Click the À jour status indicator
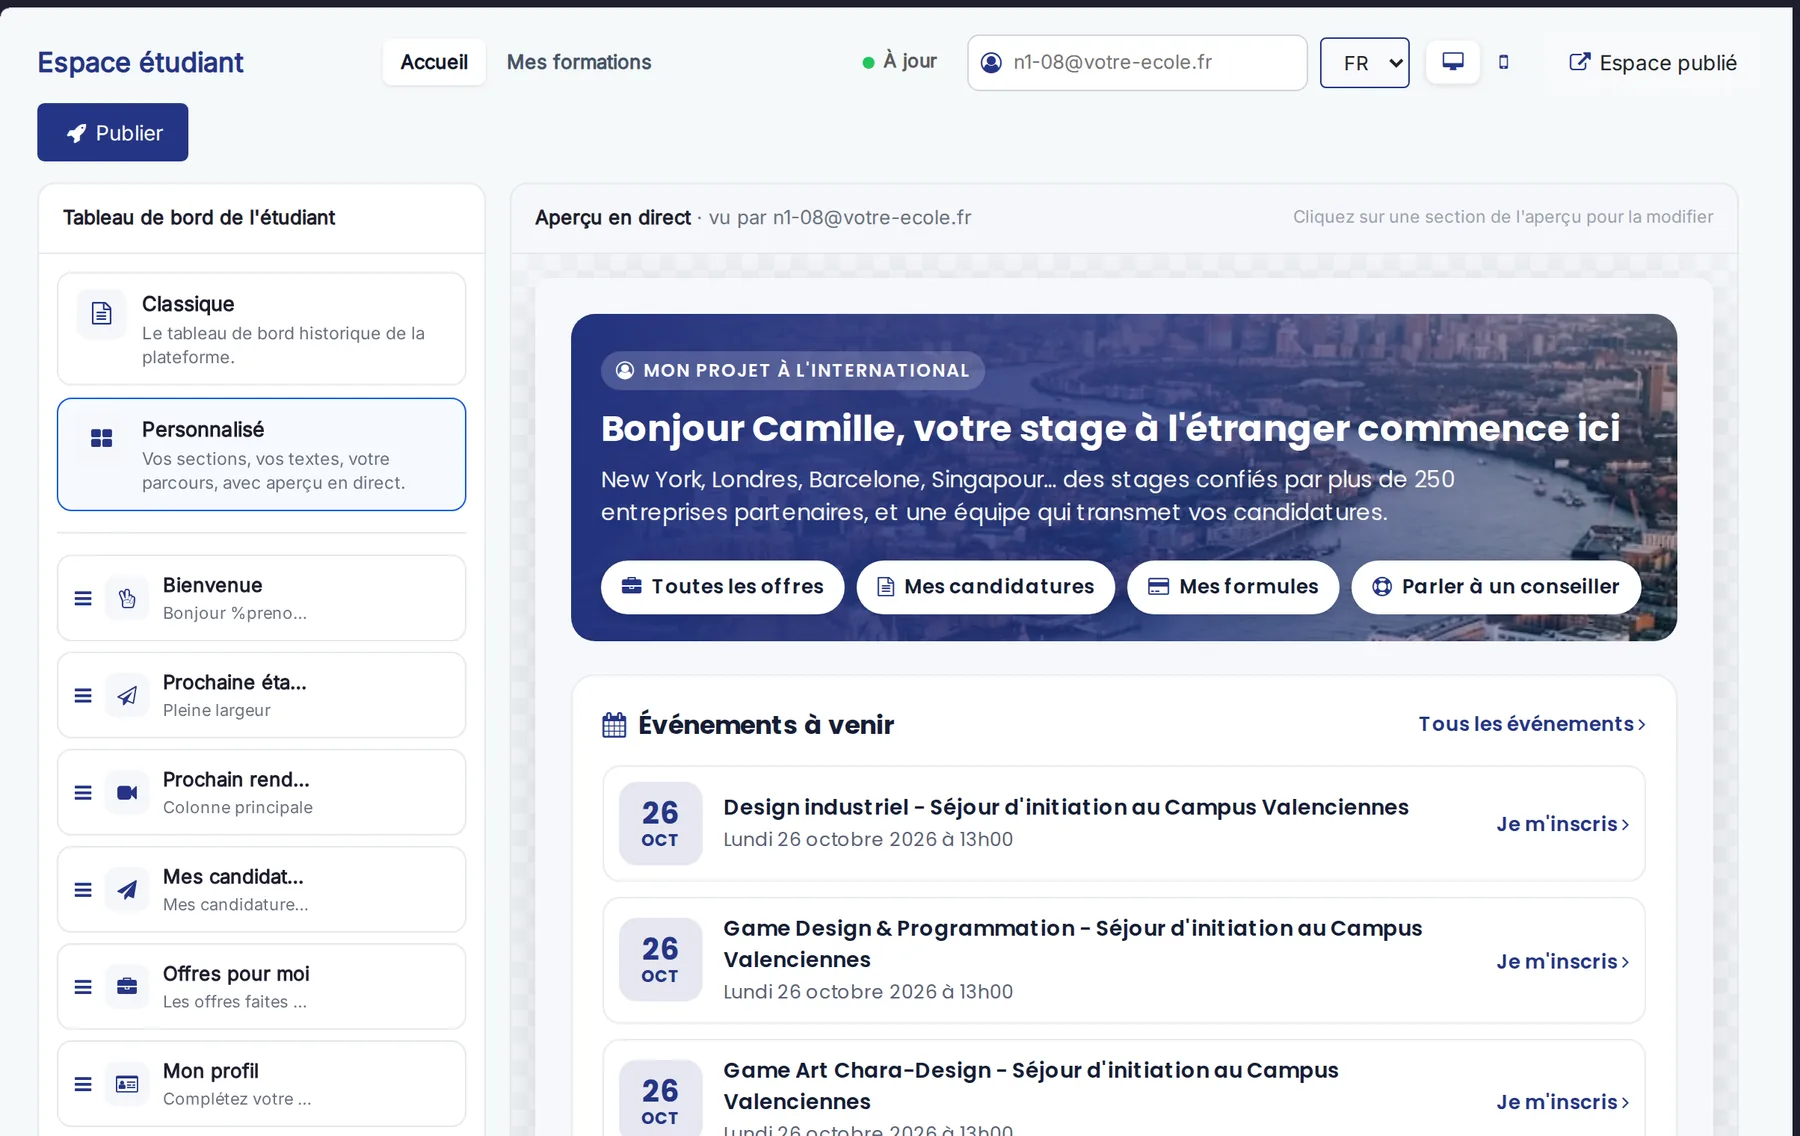This screenshot has width=1800, height=1136. (899, 61)
